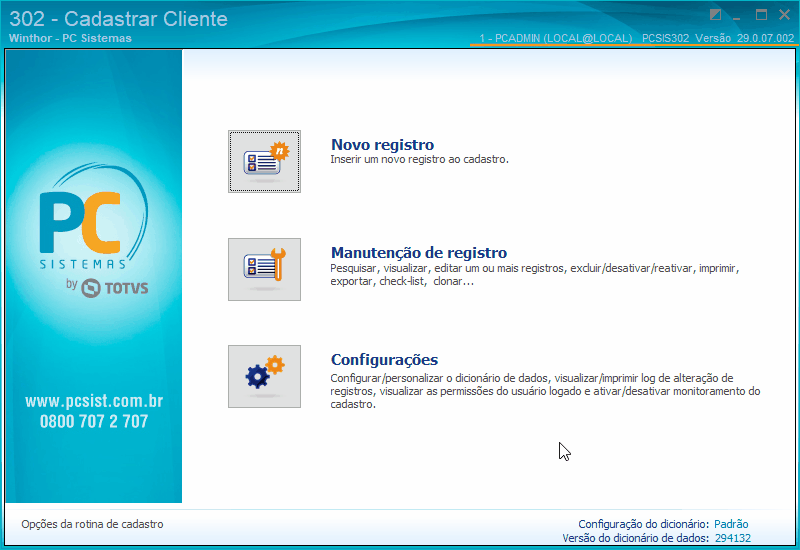Open the Configurações gears icon button
This screenshot has height=550, width=800.
(264, 377)
